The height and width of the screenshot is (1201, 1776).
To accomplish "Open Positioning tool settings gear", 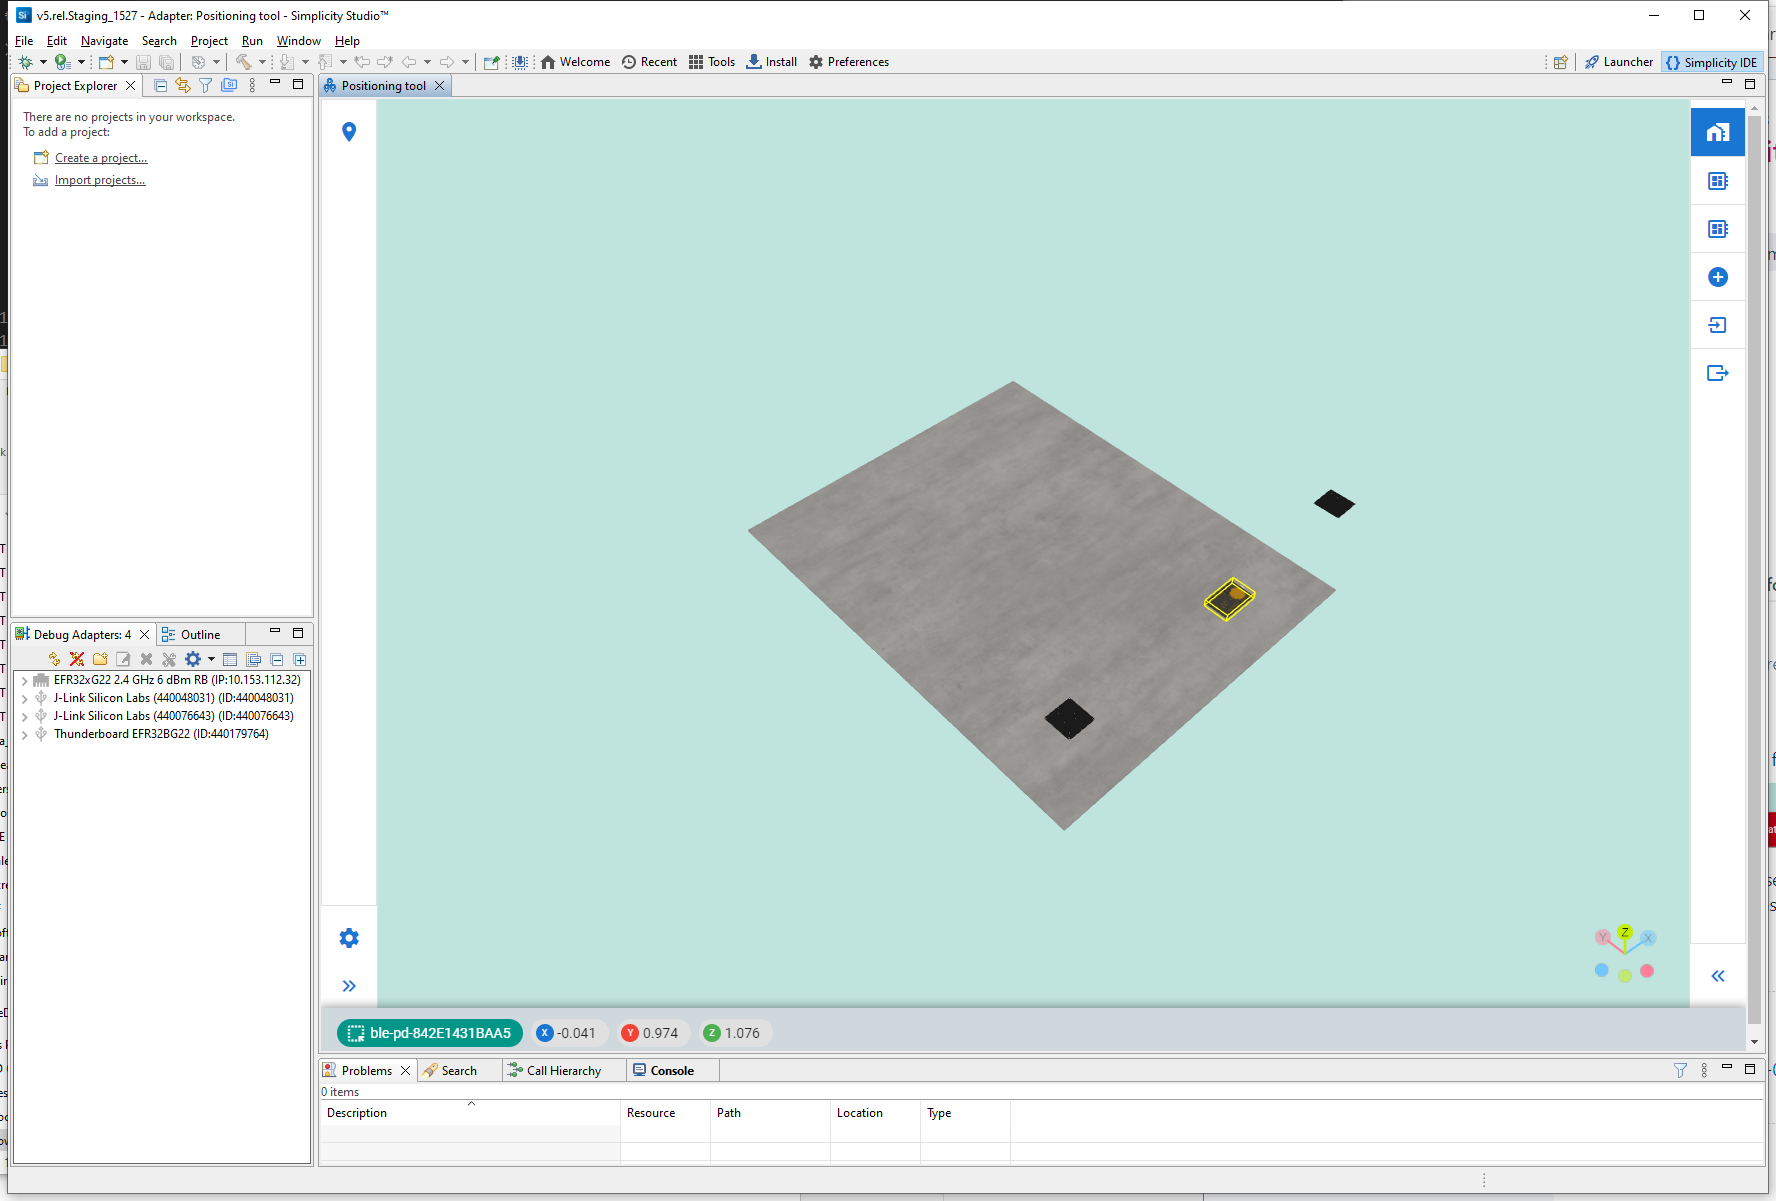I will click(x=348, y=937).
